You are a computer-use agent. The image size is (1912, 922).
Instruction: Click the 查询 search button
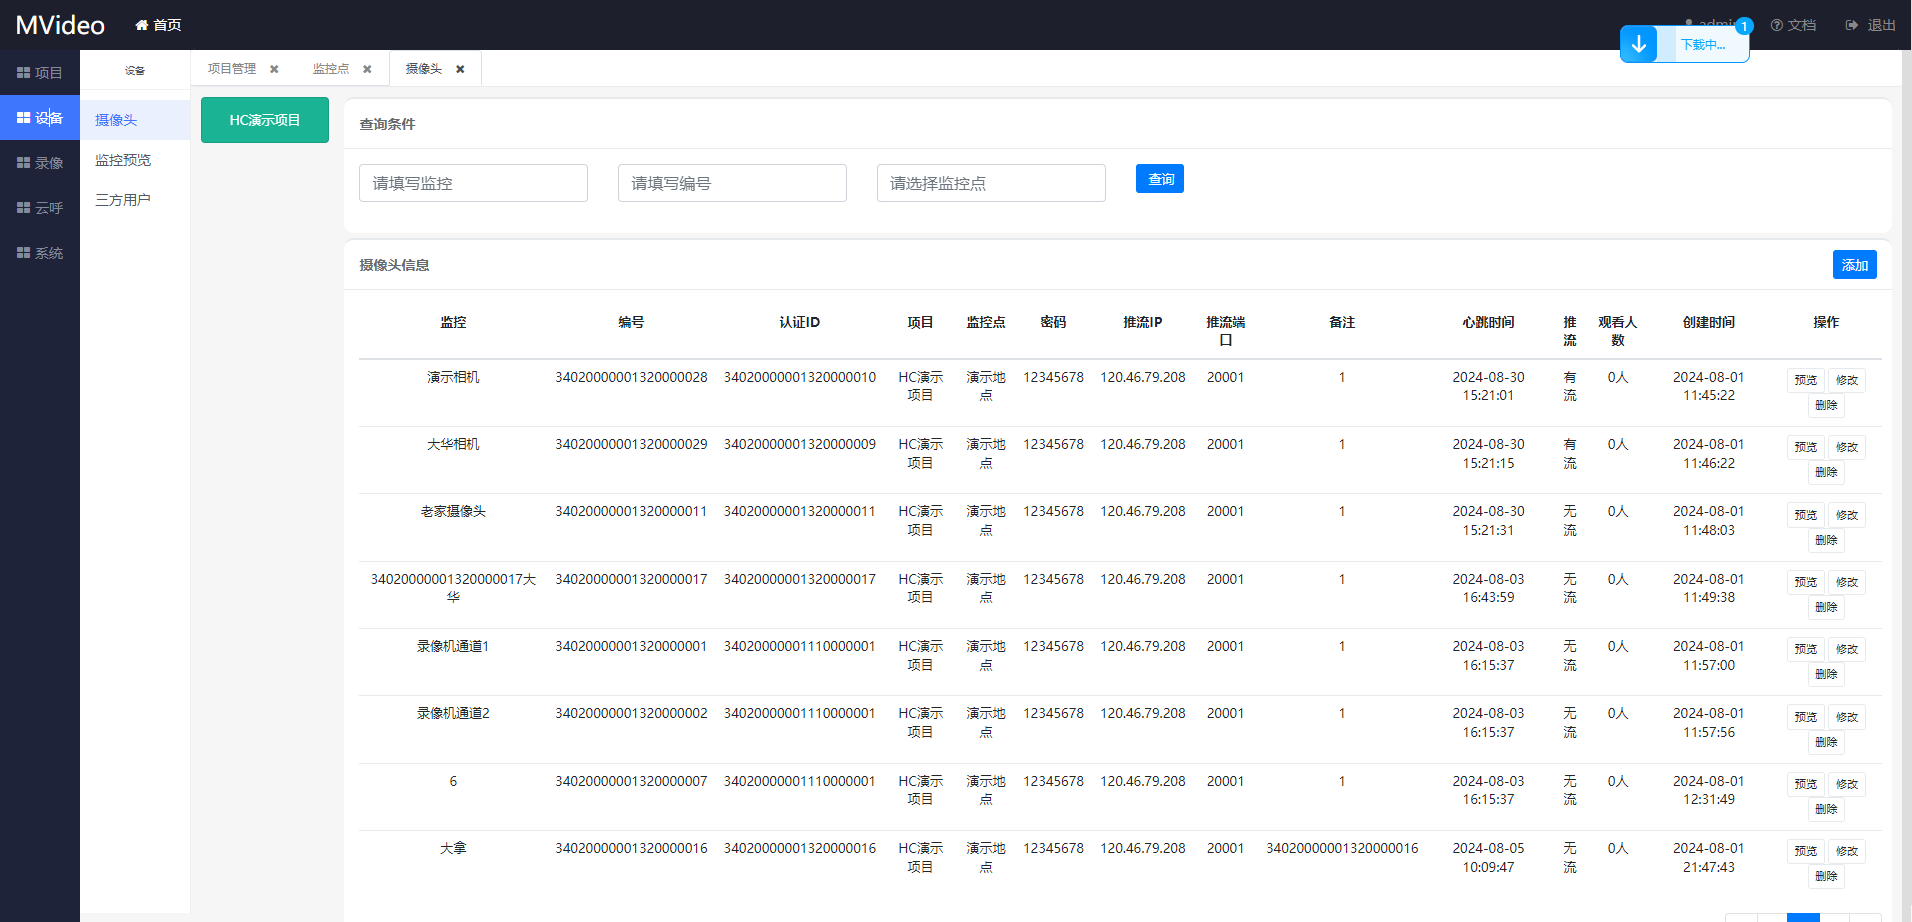[1160, 179]
